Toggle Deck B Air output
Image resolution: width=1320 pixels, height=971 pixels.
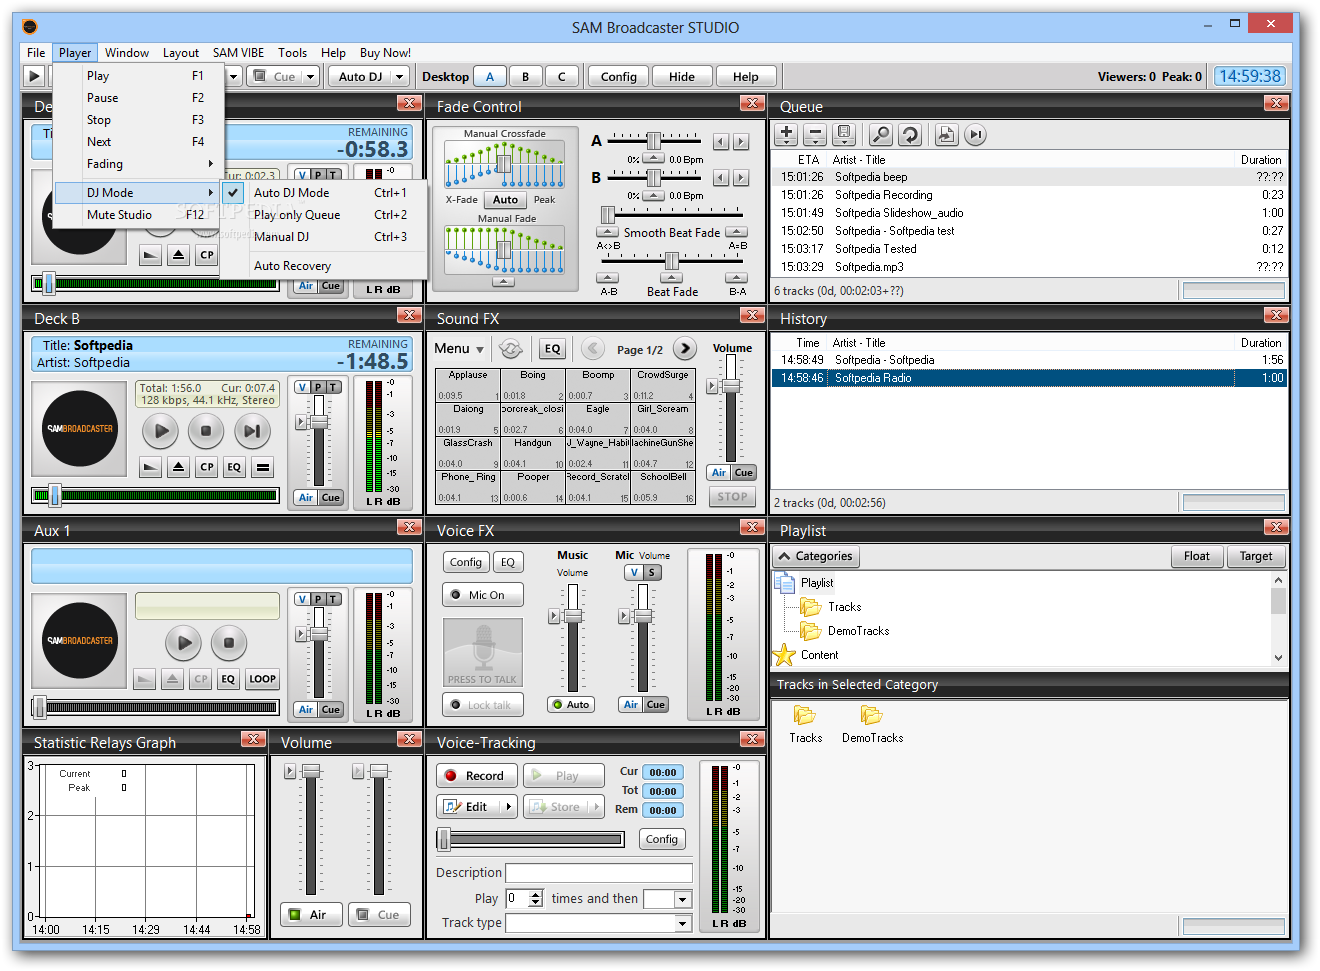click(306, 498)
